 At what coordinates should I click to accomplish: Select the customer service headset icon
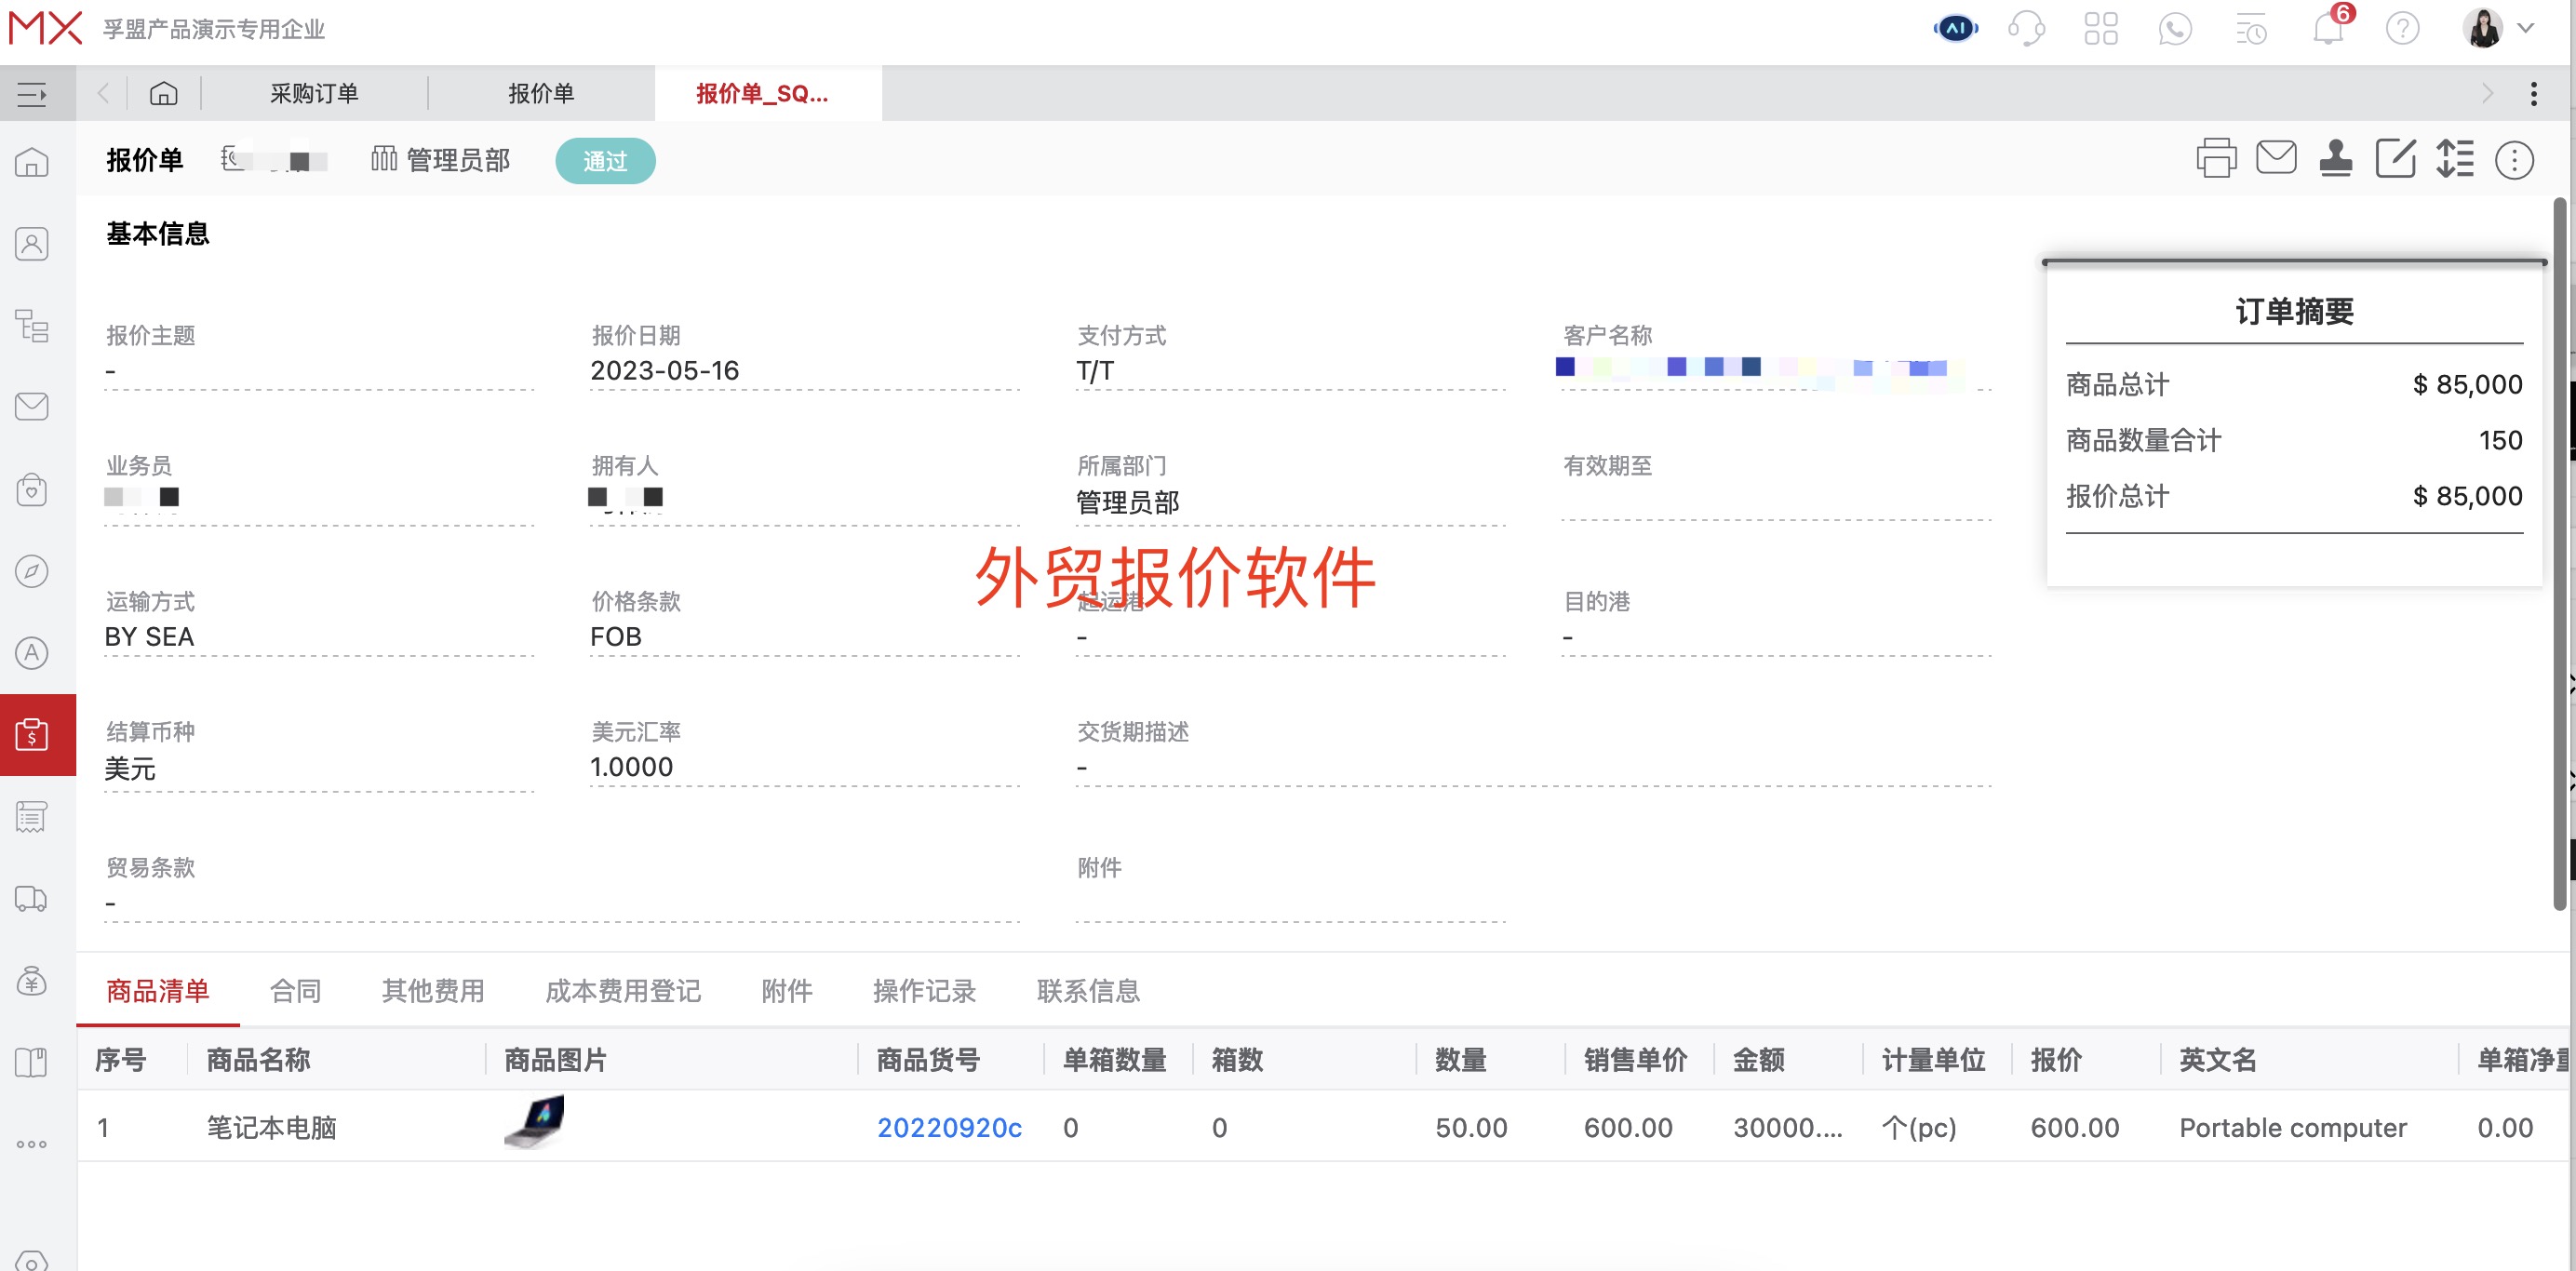2028,28
